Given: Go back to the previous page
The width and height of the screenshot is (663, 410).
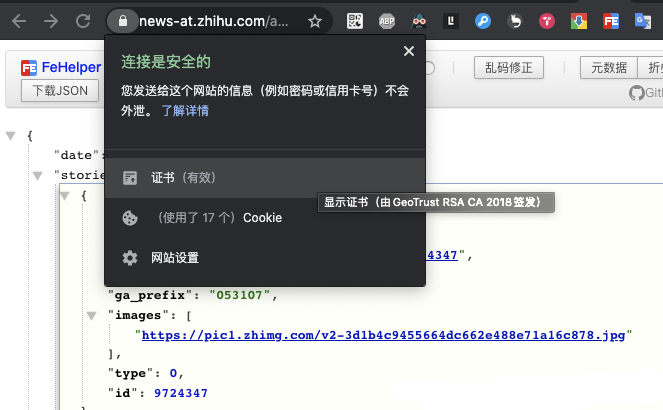Looking at the screenshot, I should pyautogui.click(x=19, y=21).
